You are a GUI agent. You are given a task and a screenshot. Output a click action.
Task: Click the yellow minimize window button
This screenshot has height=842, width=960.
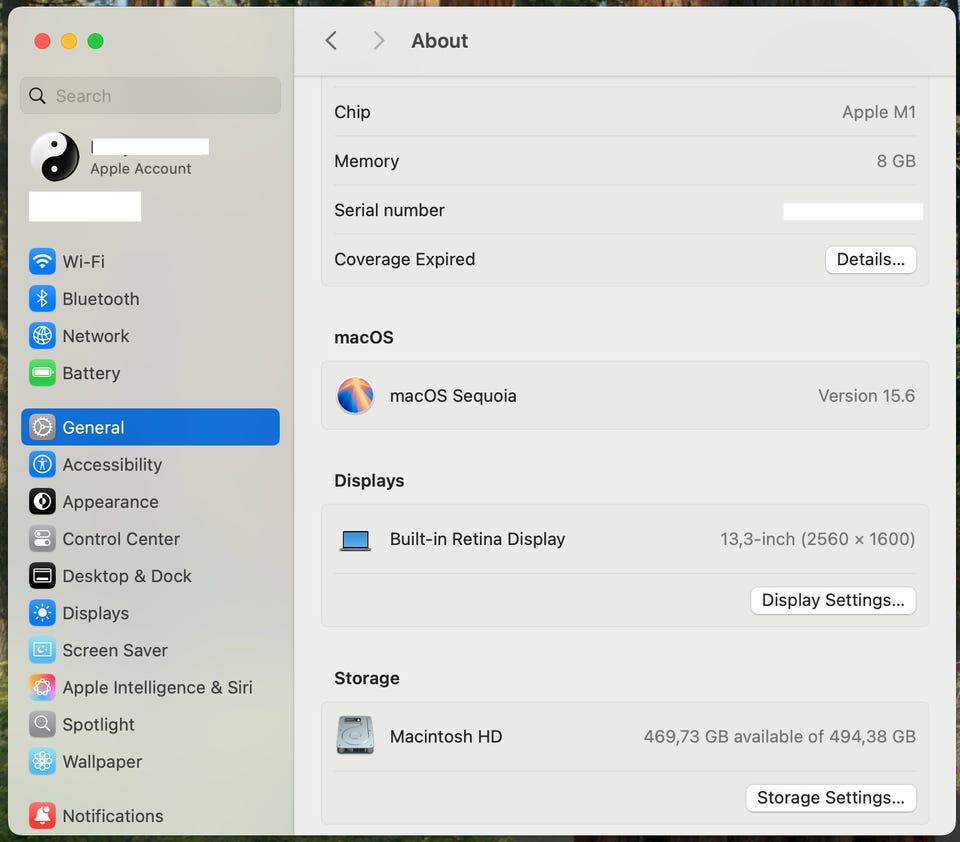pyautogui.click(x=69, y=41)
